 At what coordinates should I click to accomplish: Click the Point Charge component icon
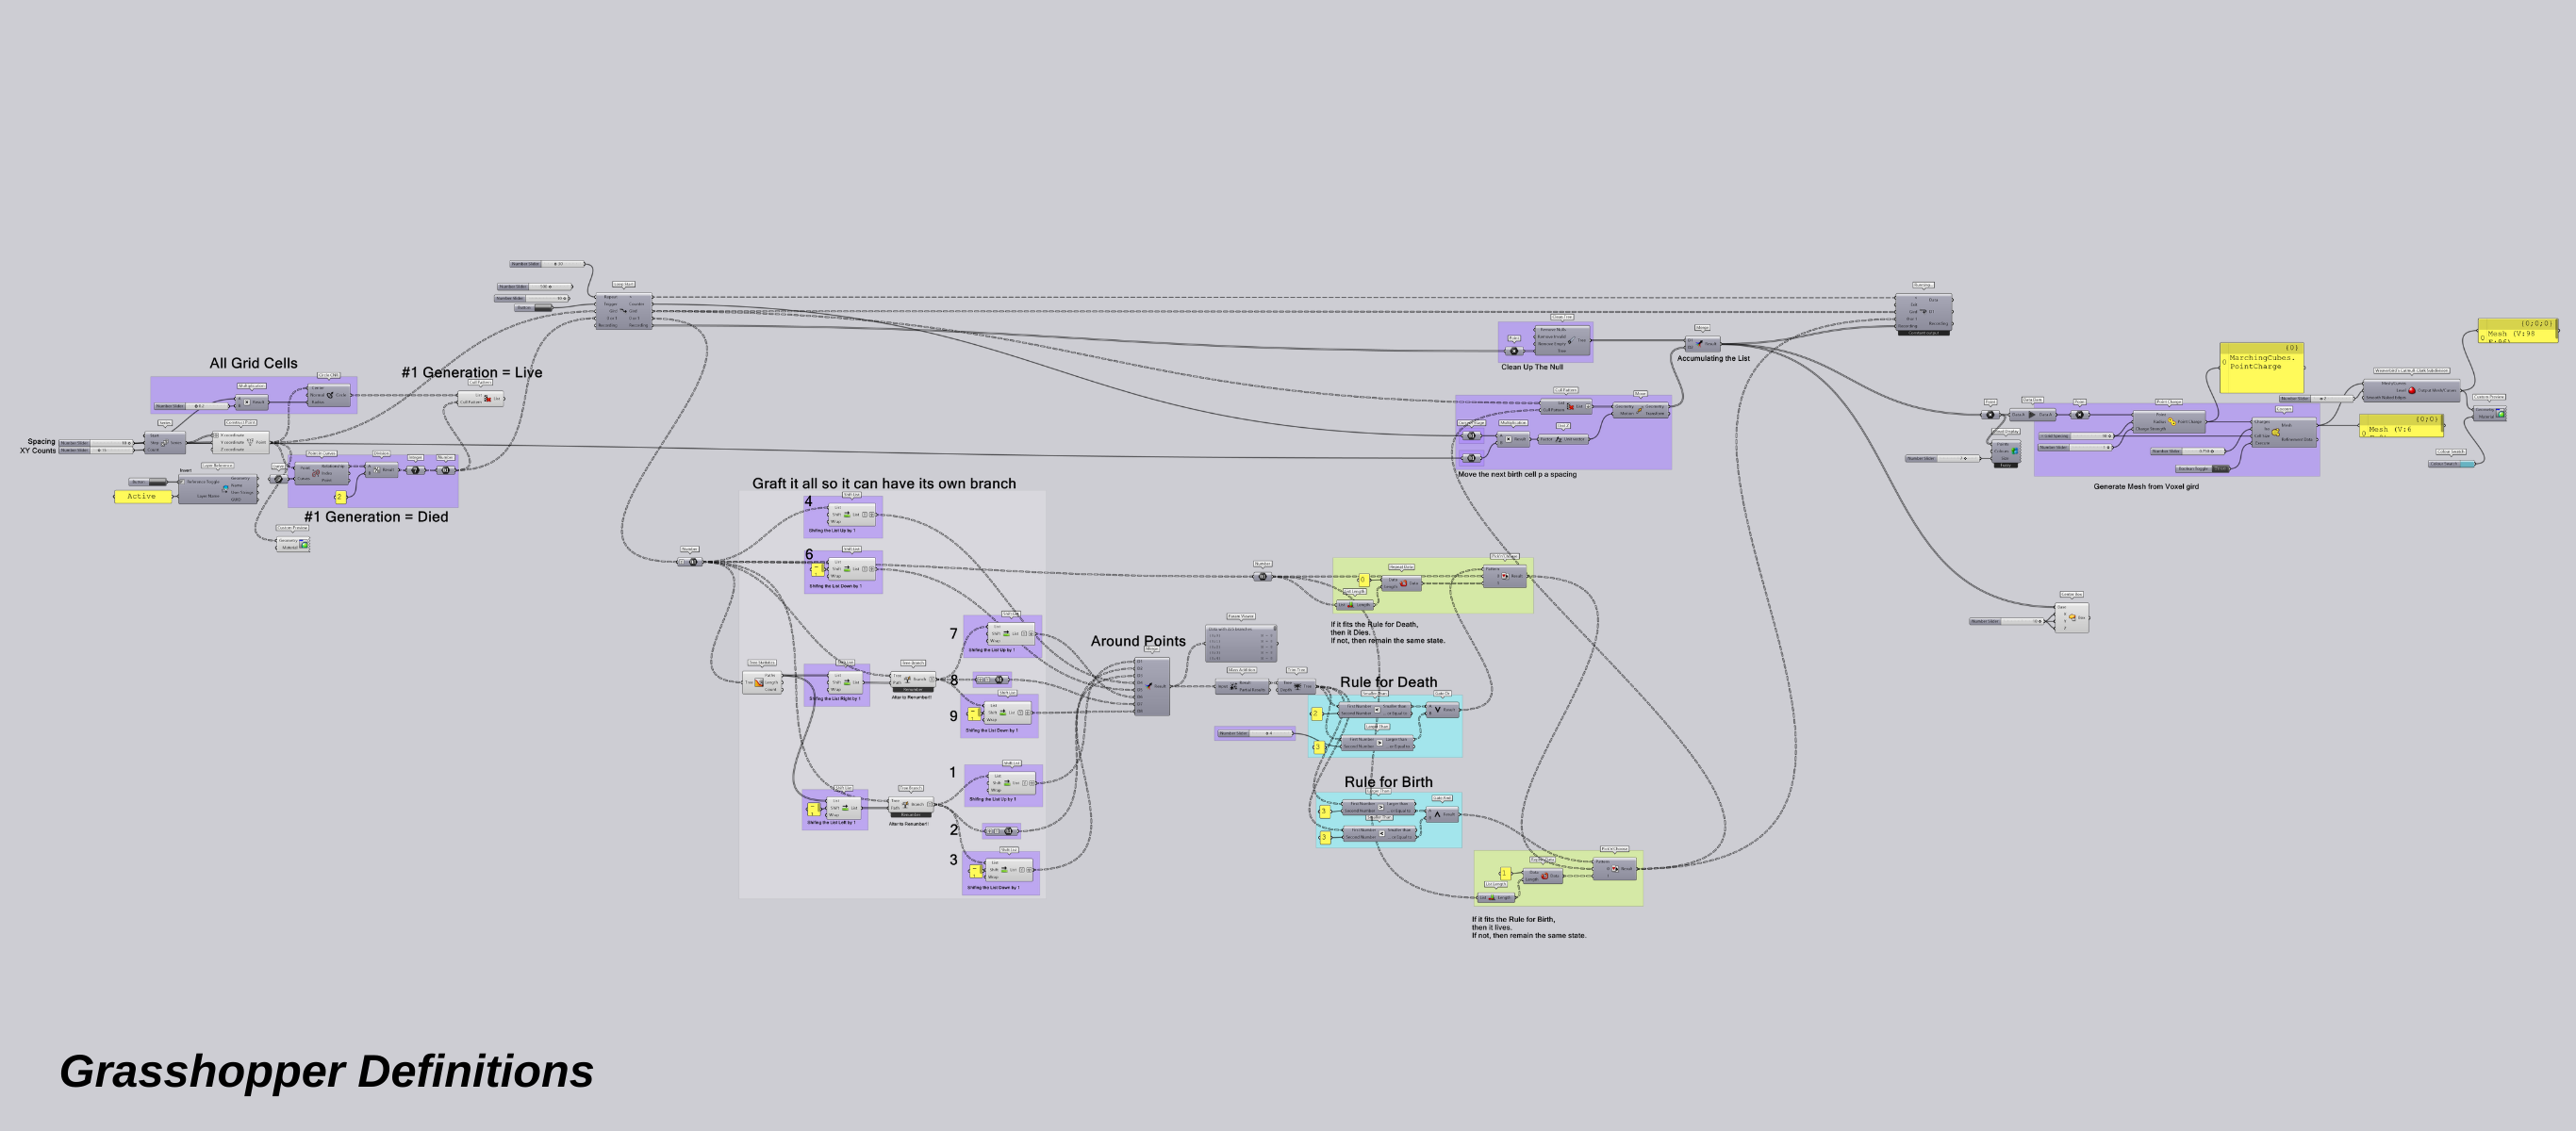point(2172,422)
